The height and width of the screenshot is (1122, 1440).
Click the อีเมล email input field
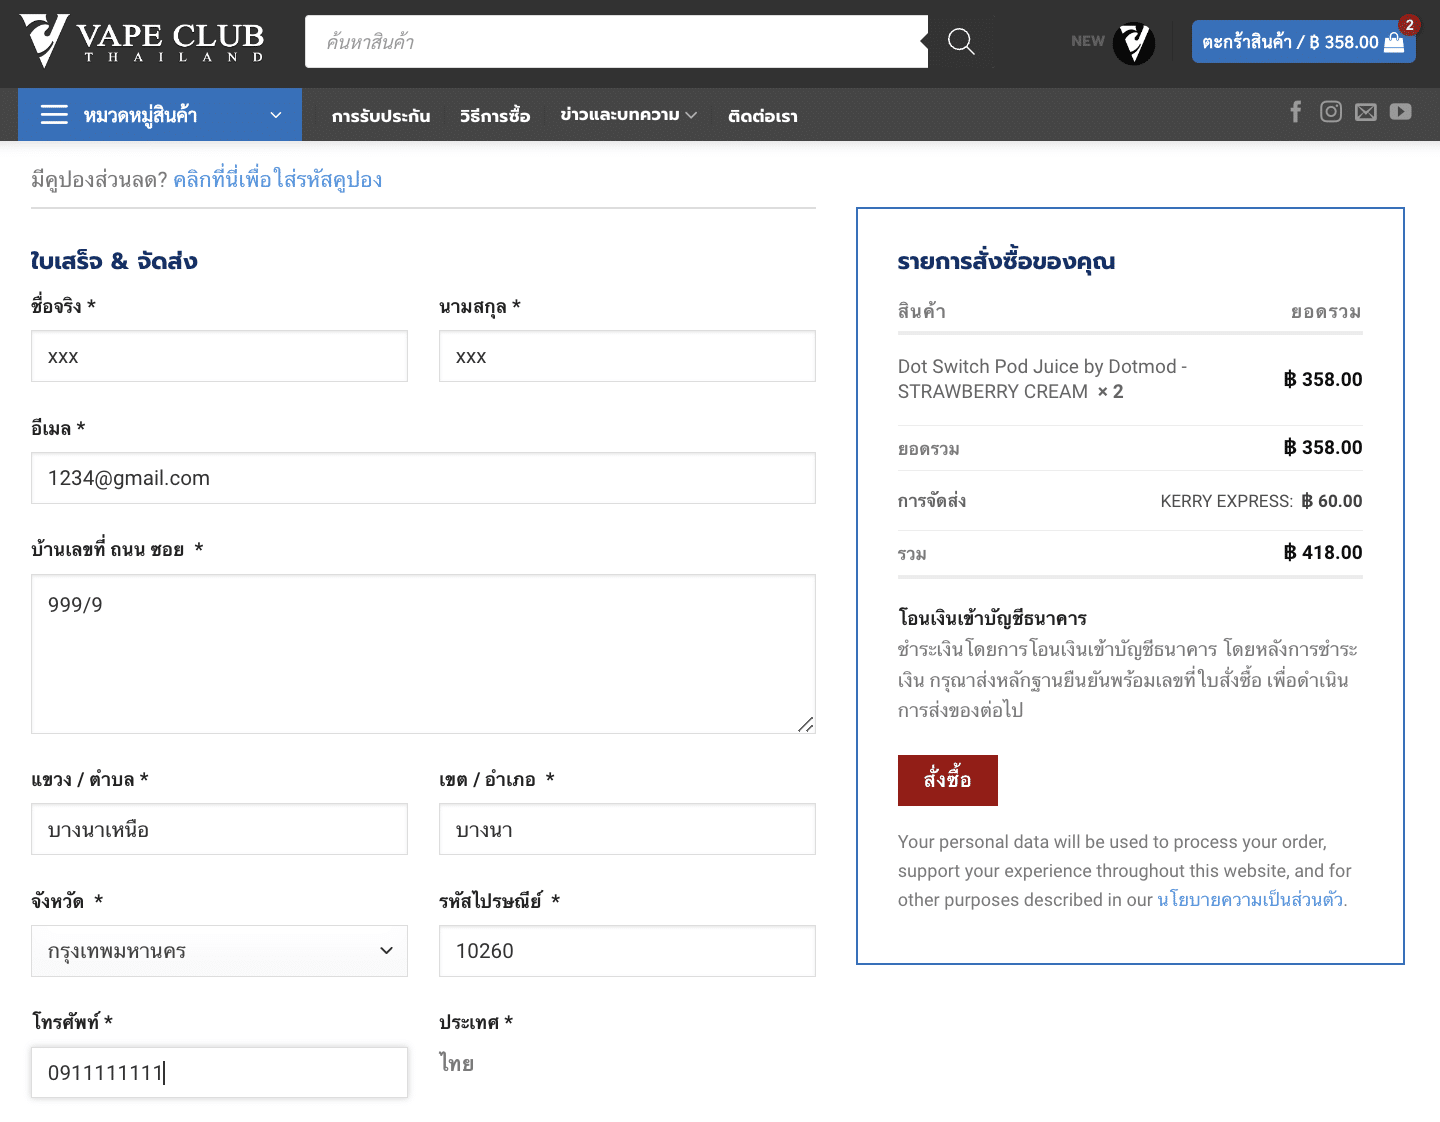tap(423, 478)
